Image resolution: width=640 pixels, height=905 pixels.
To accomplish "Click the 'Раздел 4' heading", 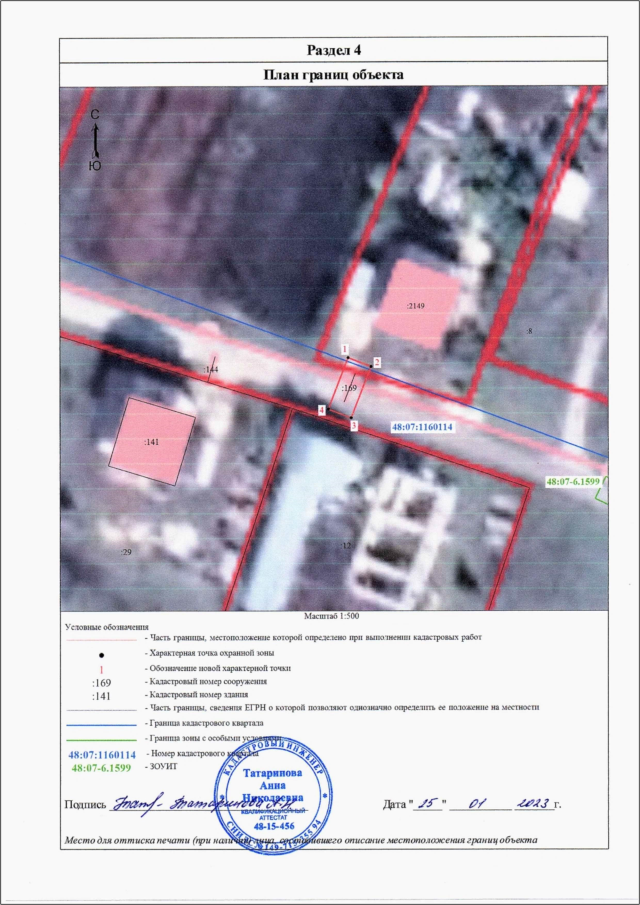I will pos(332,50).
